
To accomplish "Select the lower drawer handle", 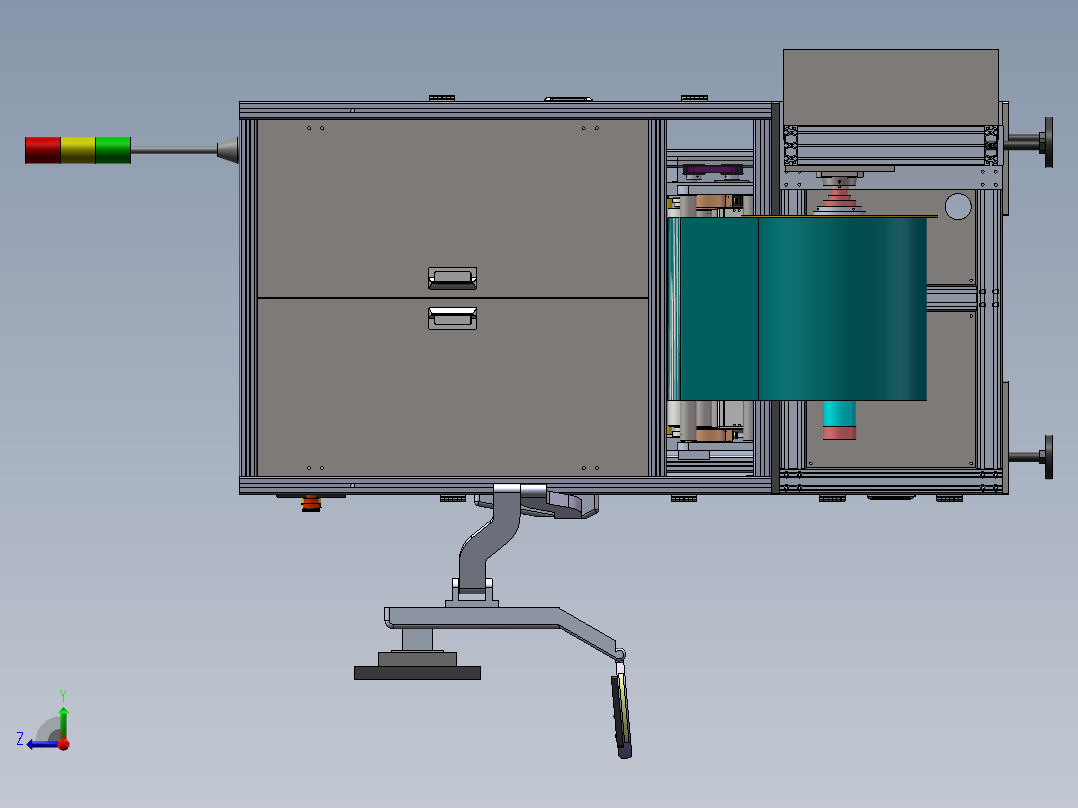I will tap(452, 318).
